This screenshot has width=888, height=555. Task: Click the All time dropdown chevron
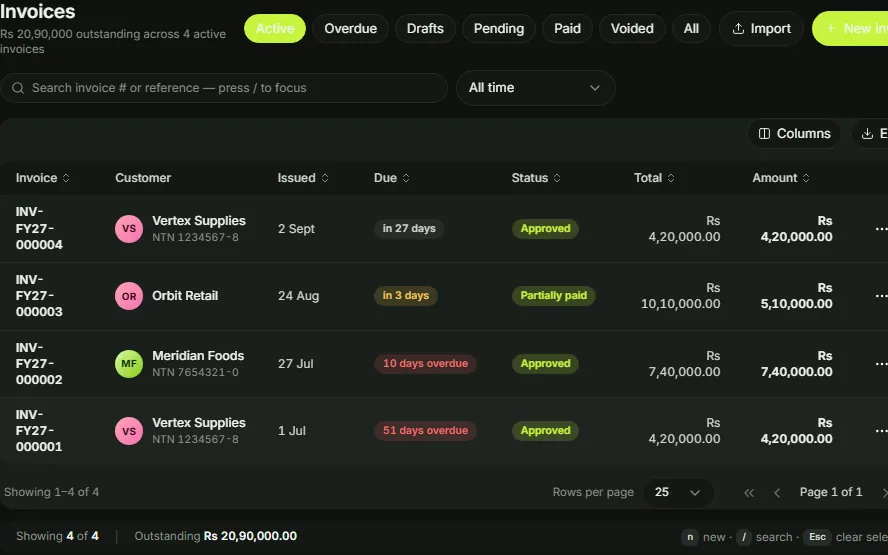point(595,88)
